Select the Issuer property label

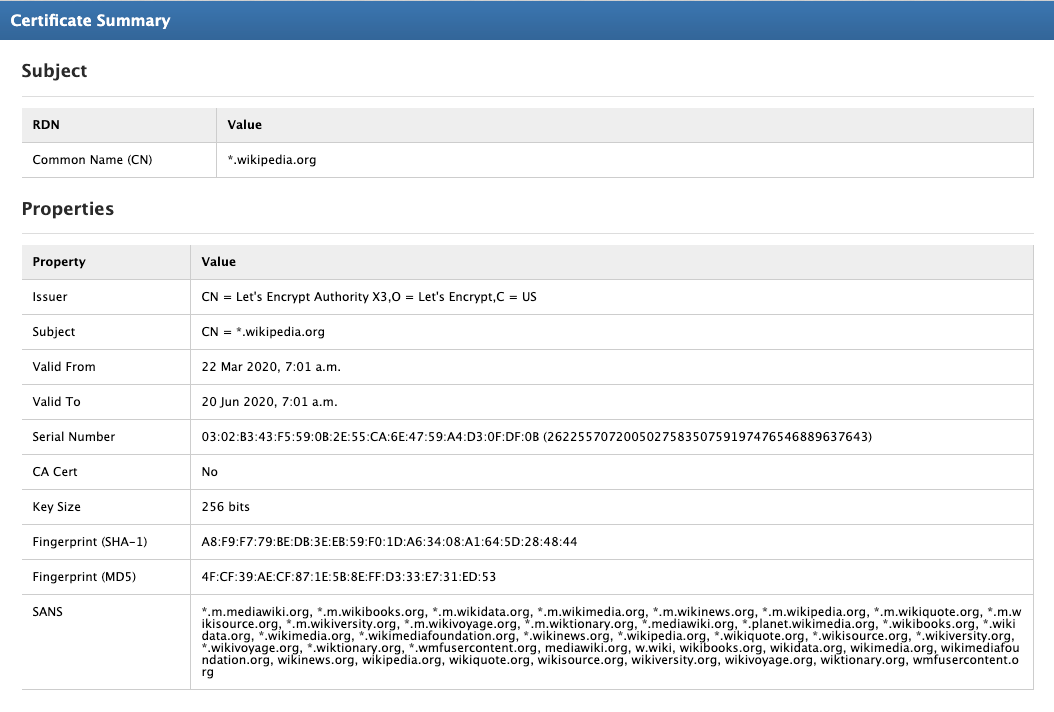[x=50, y=296]
